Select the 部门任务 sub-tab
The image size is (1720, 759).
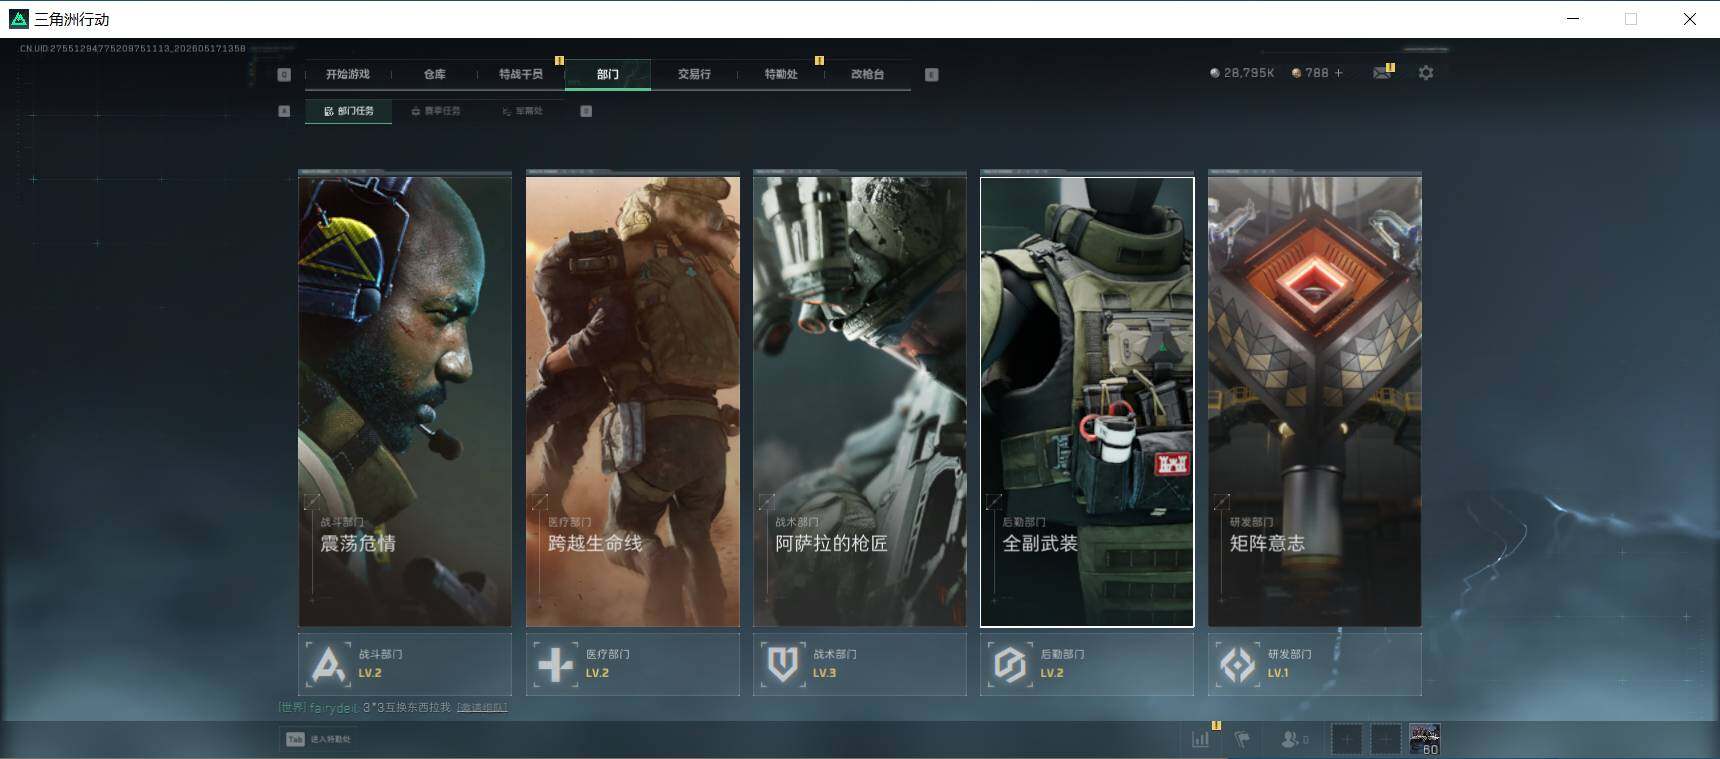(348, 111)
